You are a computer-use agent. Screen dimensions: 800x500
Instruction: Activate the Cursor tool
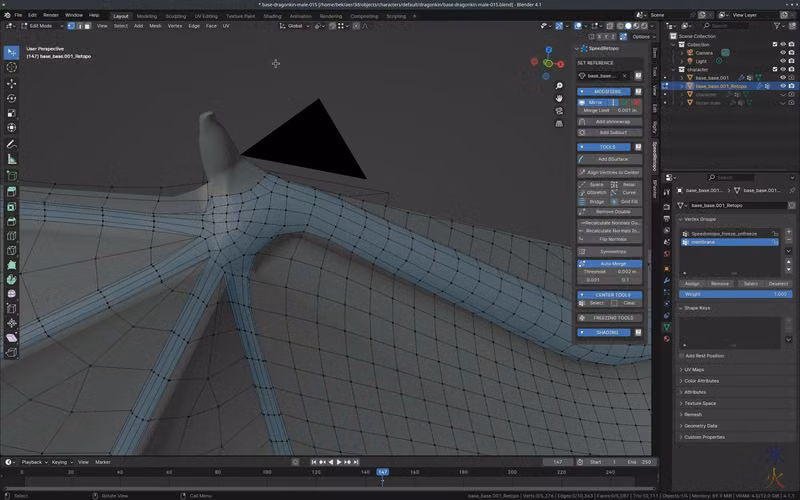[x=11, y=67]
